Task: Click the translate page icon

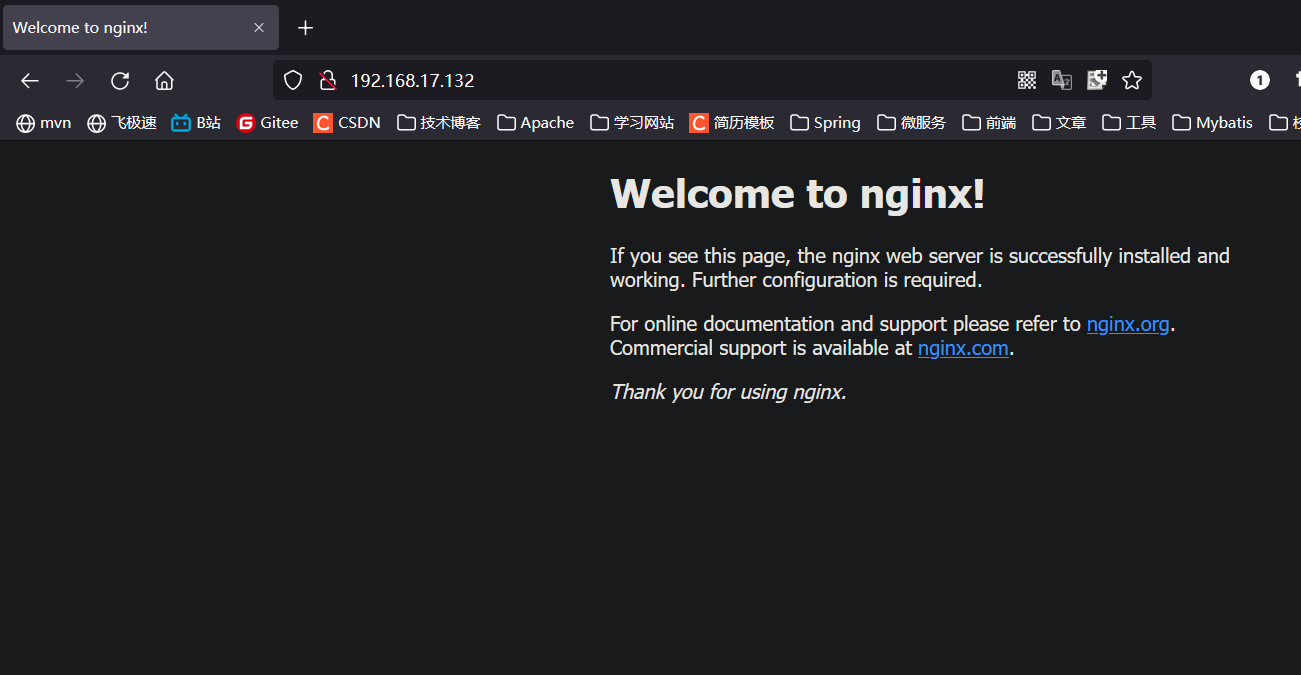Action: 1062,80
